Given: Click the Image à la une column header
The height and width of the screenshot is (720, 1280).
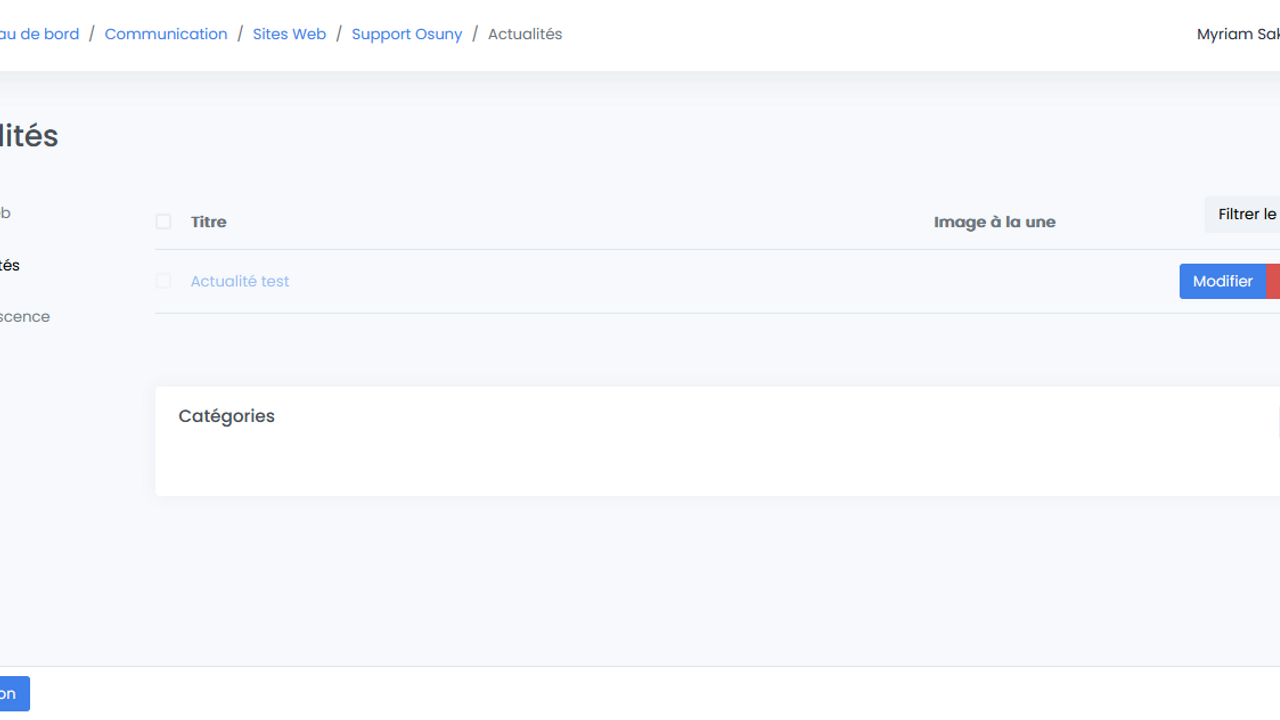Looking at the screenshot, I should pyautogui.click(x=994, y=222).
